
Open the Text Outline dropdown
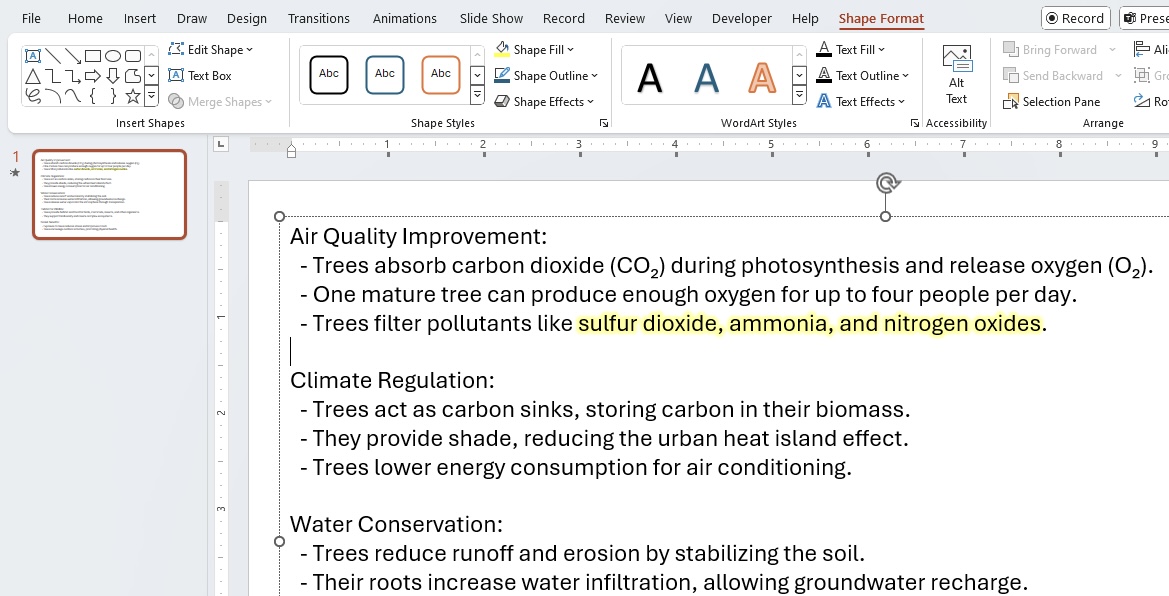[863, 75]
